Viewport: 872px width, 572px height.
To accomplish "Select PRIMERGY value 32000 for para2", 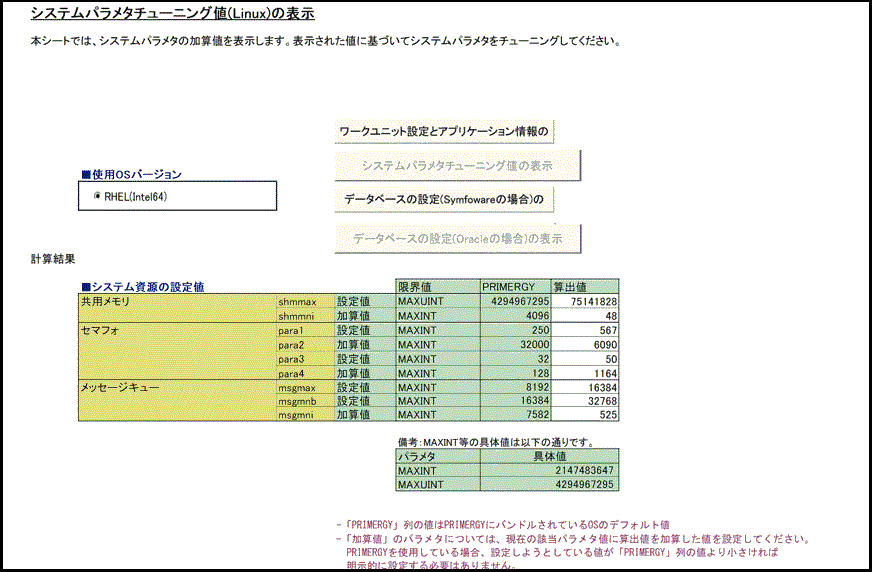I will pos(516,345).
